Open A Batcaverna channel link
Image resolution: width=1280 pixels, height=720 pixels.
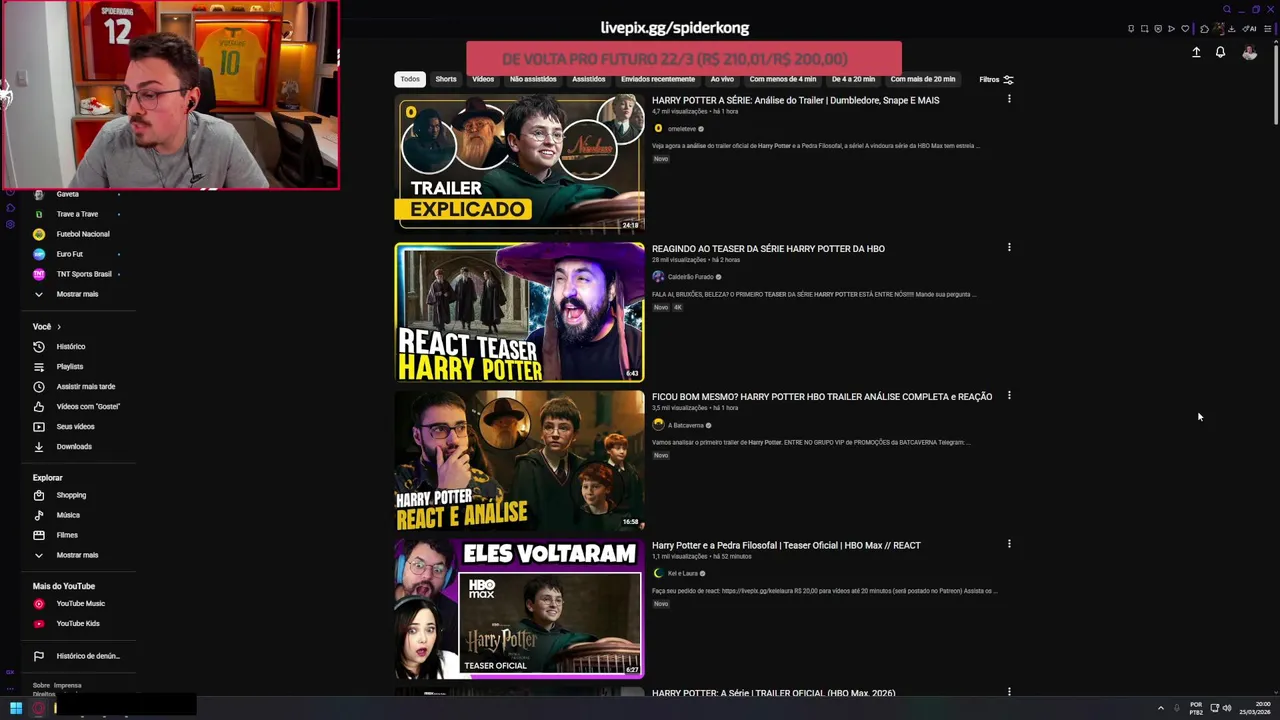pyautogui.click(x=685, y=425)
